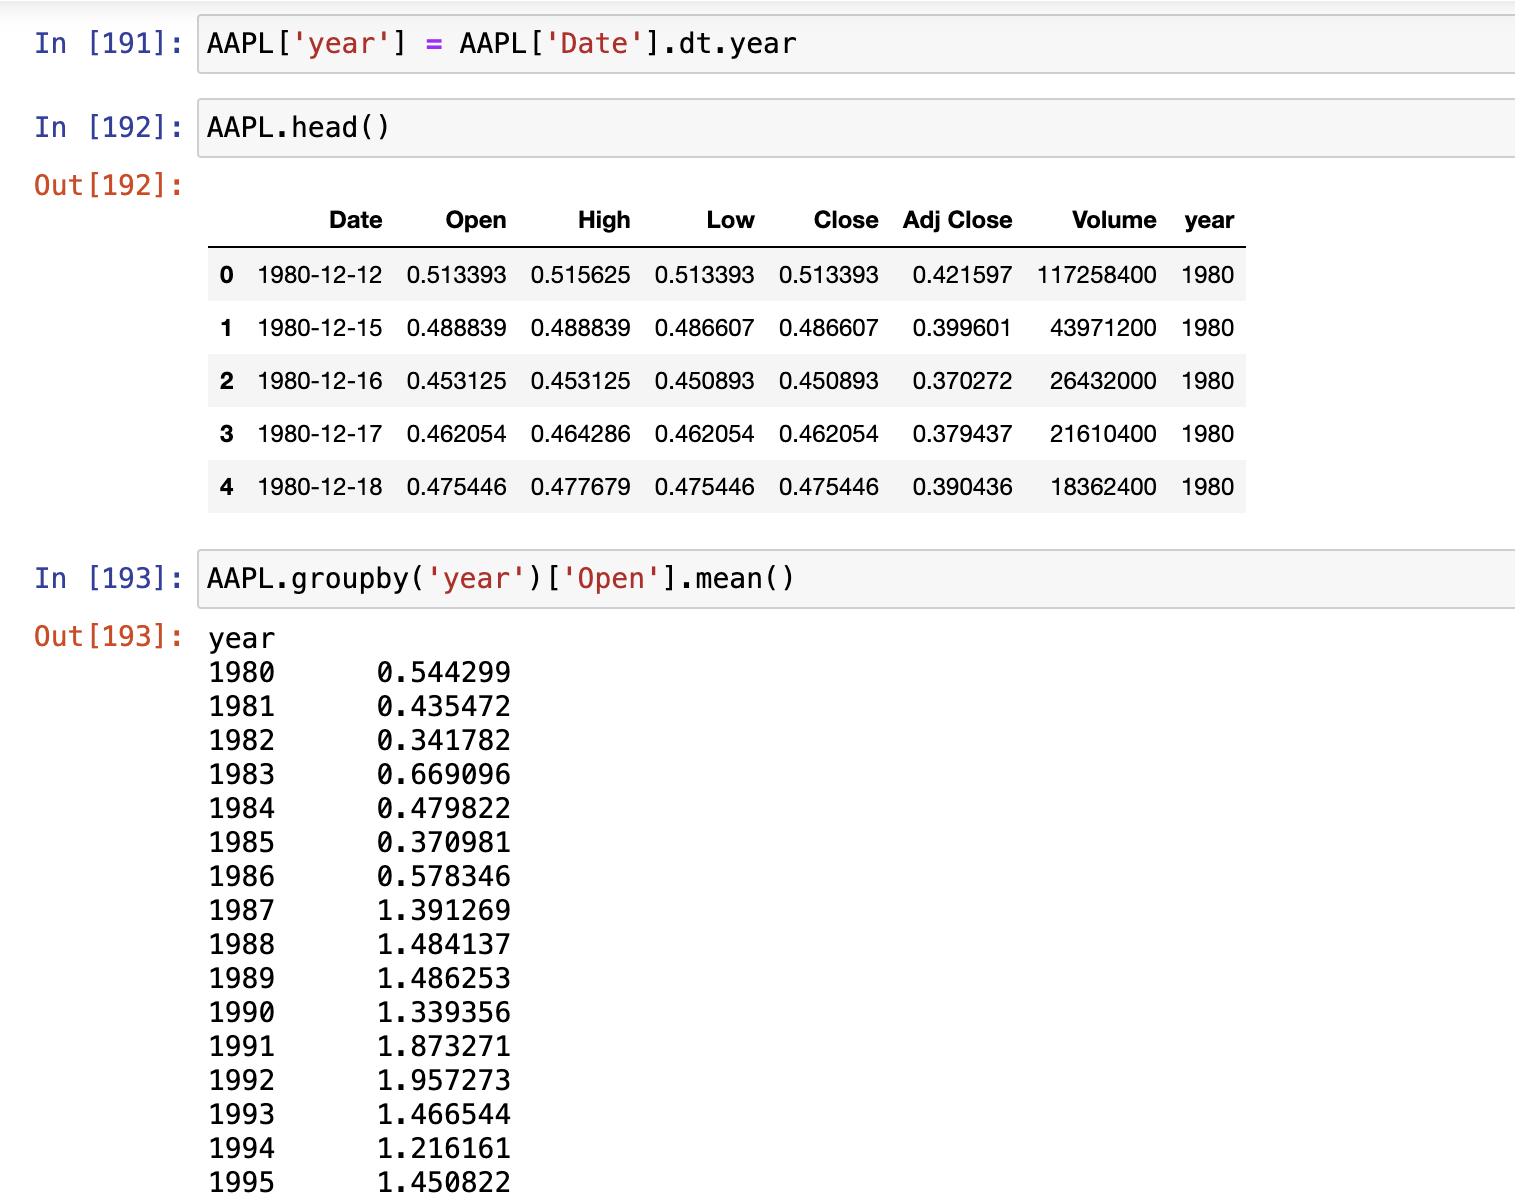The image size is (1515, 1200).
Task: Select the 1993 mean value 1.466544
Action: 444,1114
